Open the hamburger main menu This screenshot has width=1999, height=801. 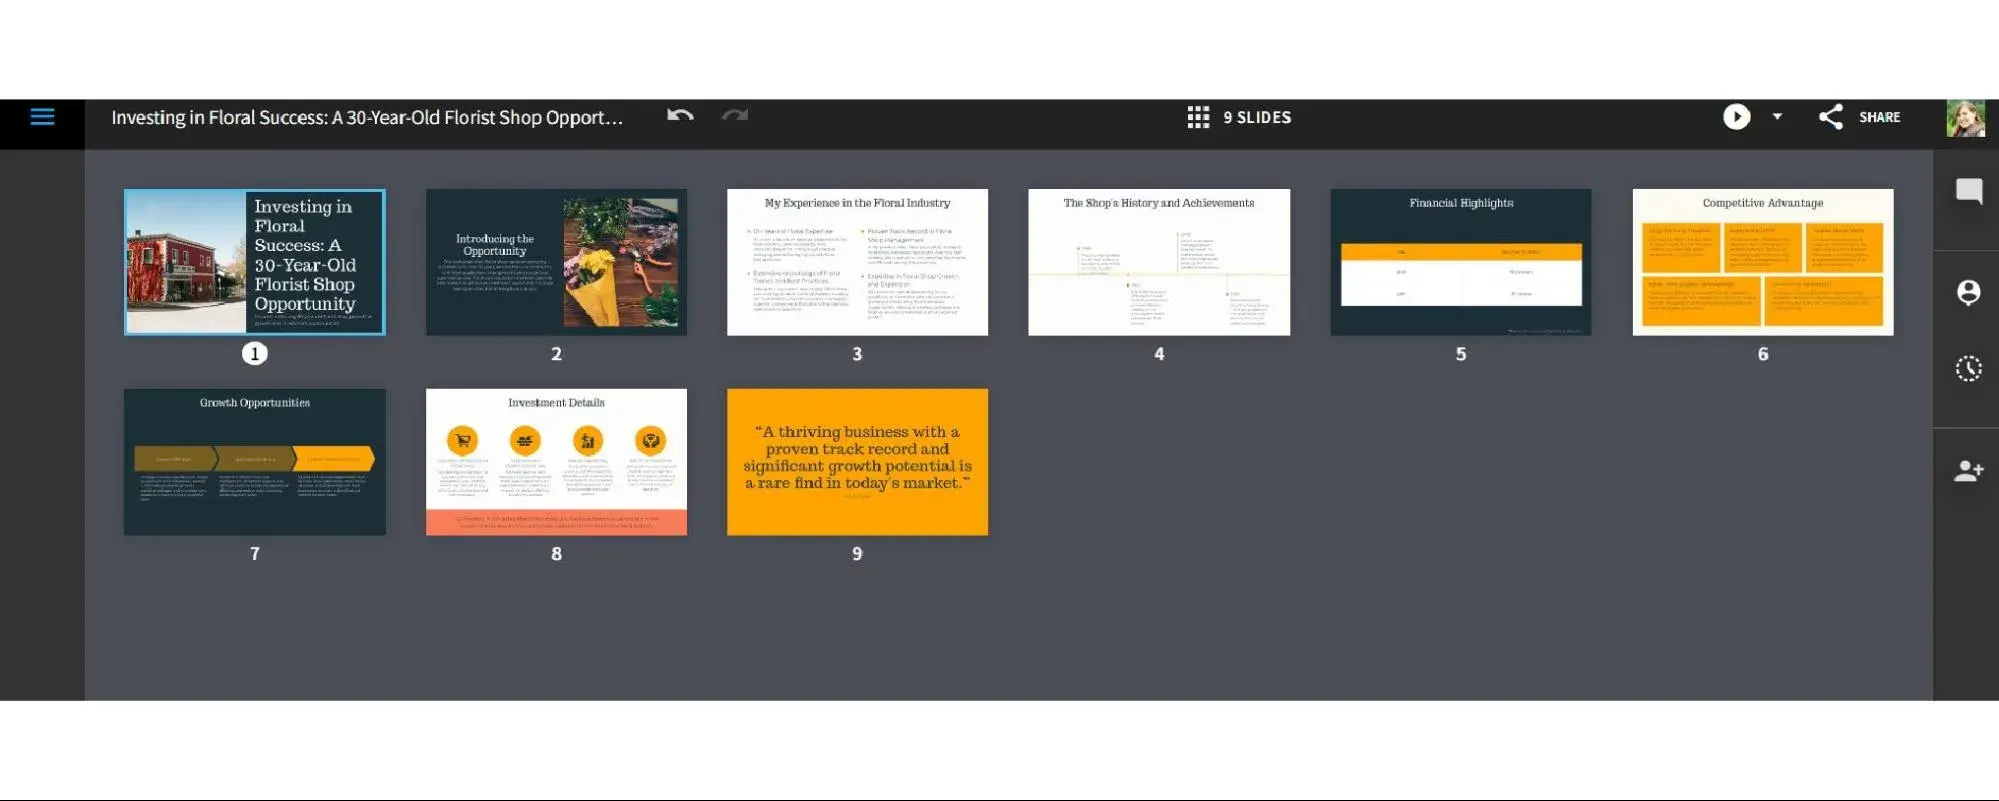(x=42, y=117)
